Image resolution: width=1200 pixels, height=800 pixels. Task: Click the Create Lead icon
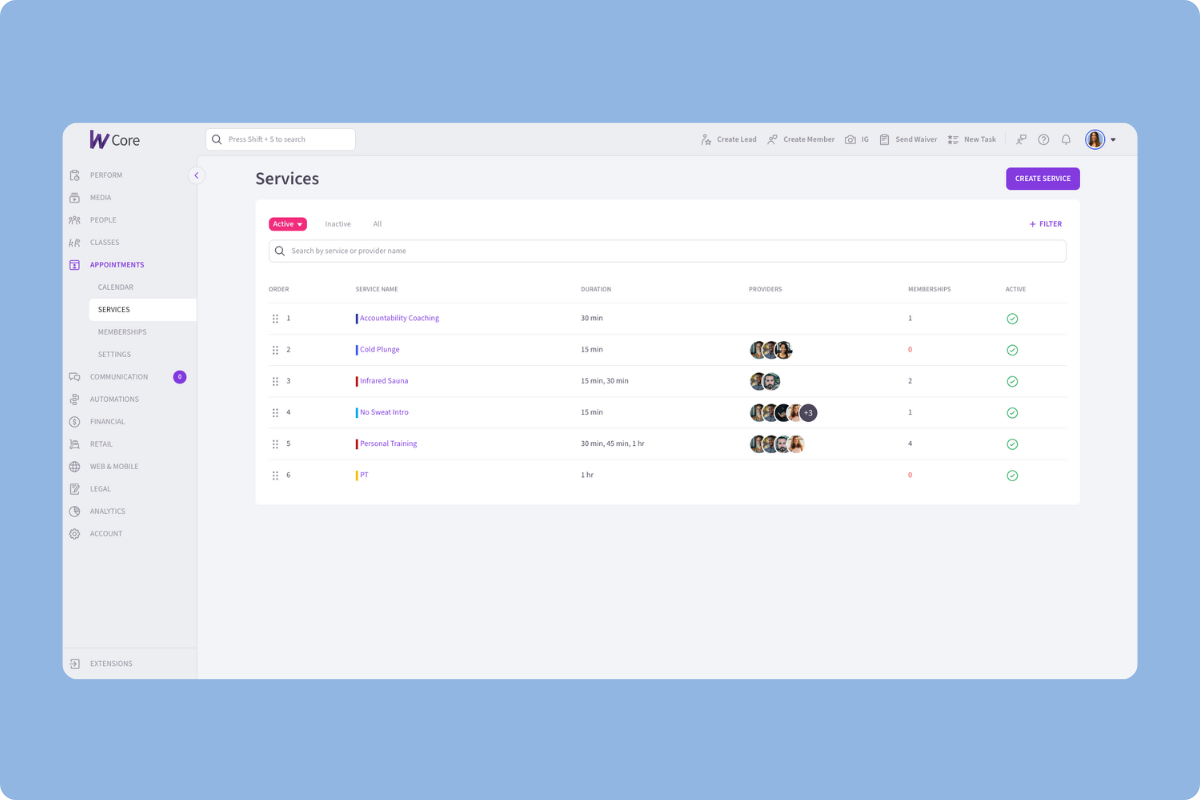point(706,140)
